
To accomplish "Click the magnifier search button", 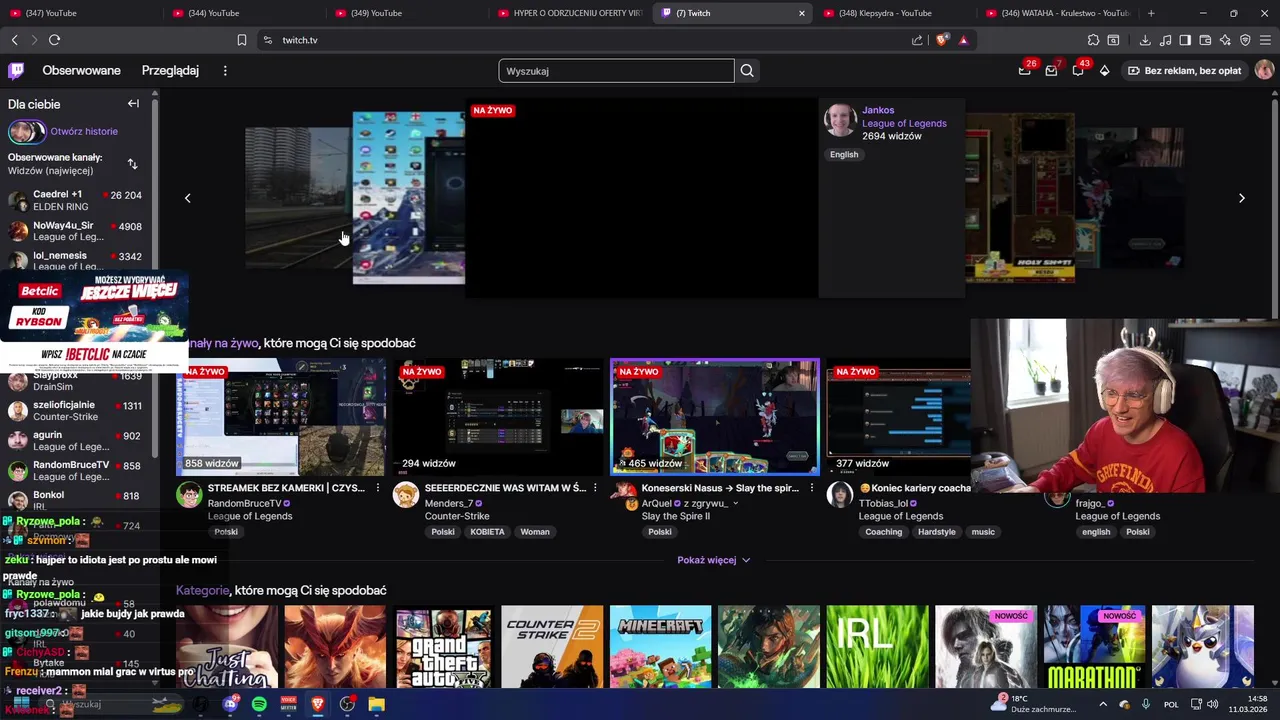I will click(747, 71).
